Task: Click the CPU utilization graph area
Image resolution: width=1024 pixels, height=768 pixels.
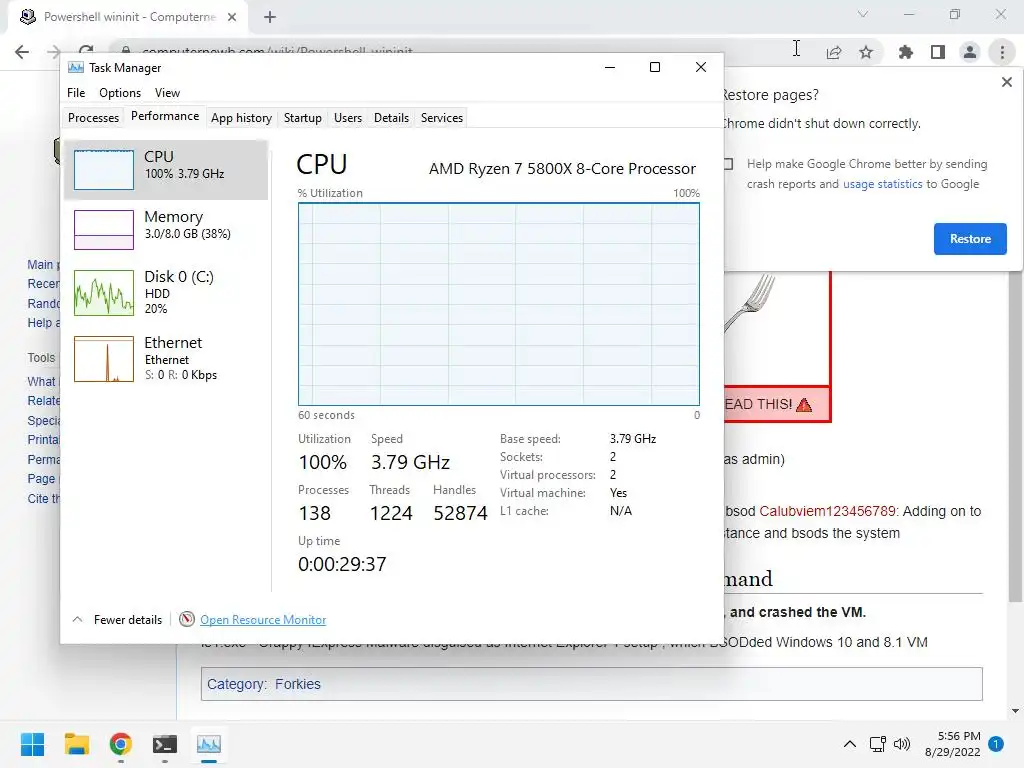Action: point(499,304)
